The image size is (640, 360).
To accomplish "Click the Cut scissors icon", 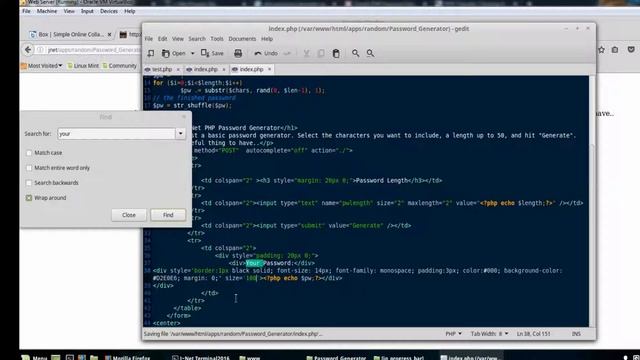I will [307, 53].
